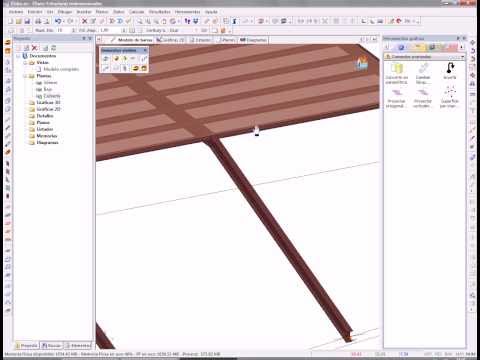
Task: Click the yellow sphere icon in floating toolbar
Action: [x=116, y=59]
